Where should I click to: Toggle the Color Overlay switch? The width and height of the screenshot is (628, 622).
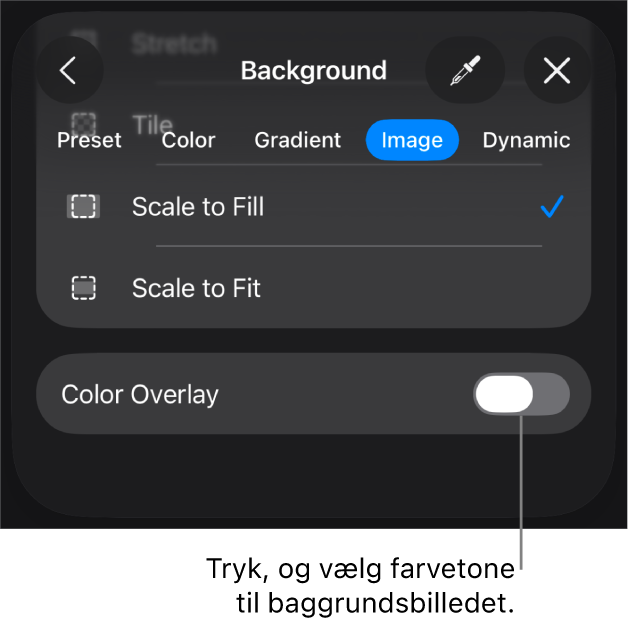coord(521,395)
